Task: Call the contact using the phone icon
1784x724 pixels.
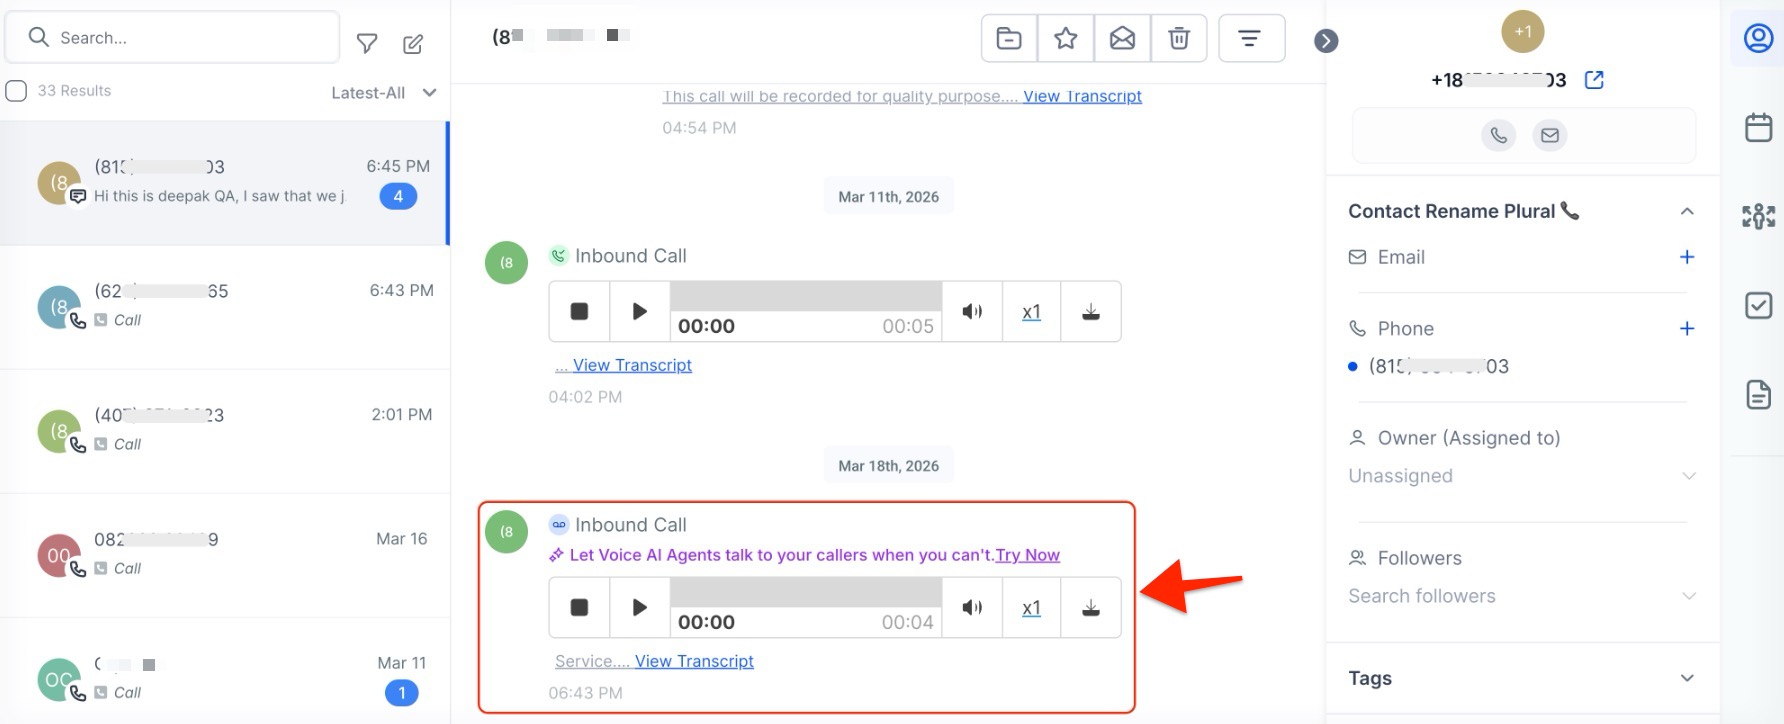Action: [1498, 135]
